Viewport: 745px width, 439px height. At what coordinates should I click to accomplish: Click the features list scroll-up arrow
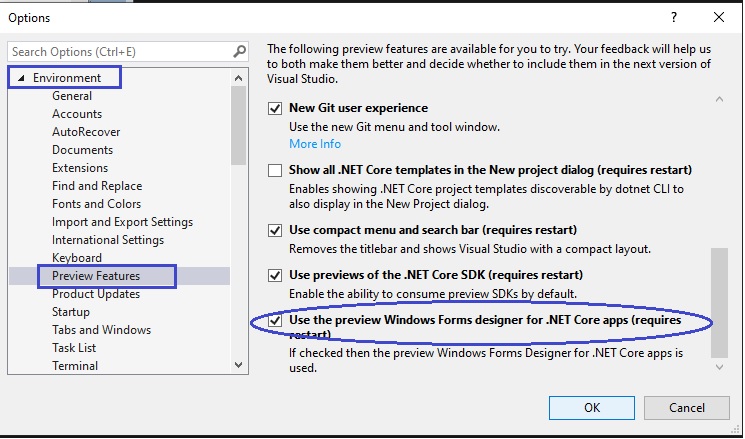719,99
